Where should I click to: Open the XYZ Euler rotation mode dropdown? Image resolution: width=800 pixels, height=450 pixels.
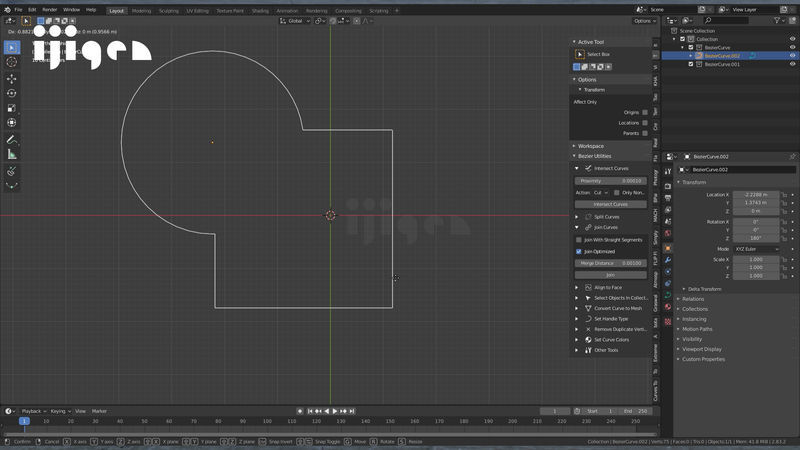[756, 249]
